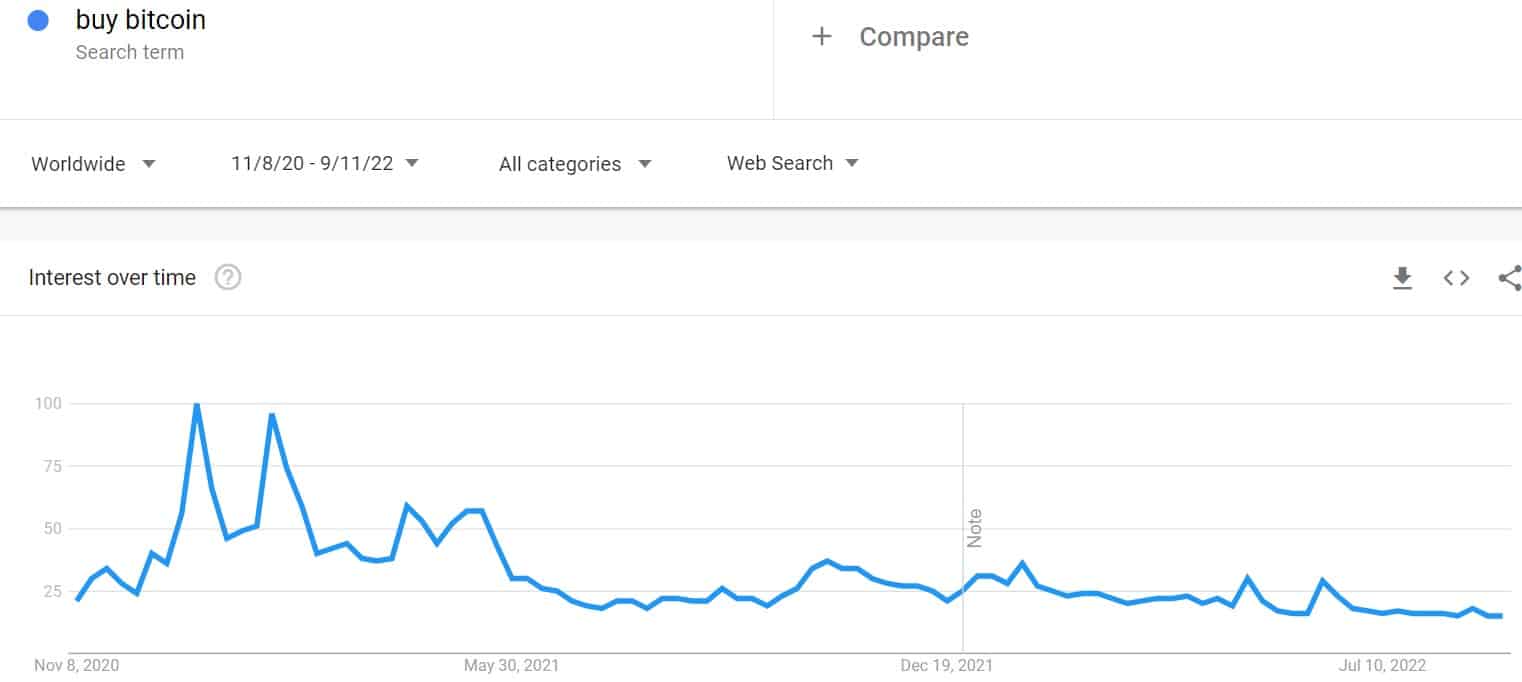Viewport: 1522px width, 682px height.
Task: Click the Dec 19, 2021 axis label
Action: [944, 664]
